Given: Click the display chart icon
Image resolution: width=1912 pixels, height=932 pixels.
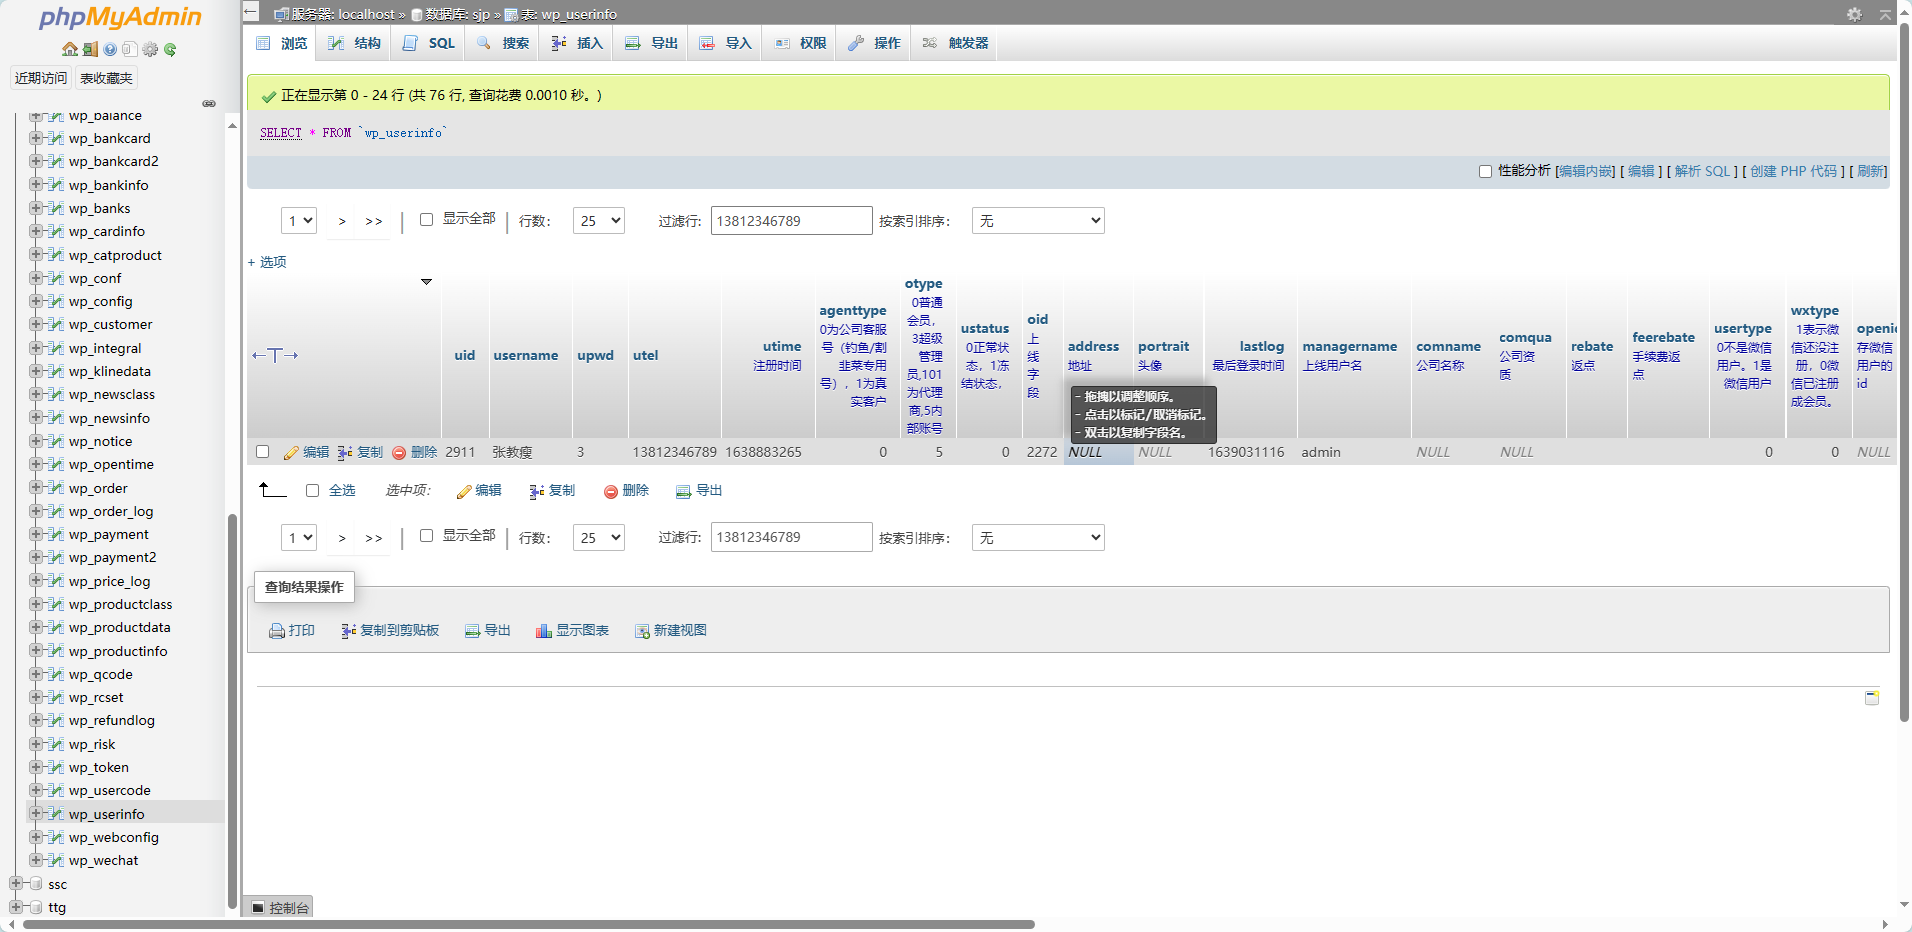Looking at the screenshot, I should (x=544, y=631).
